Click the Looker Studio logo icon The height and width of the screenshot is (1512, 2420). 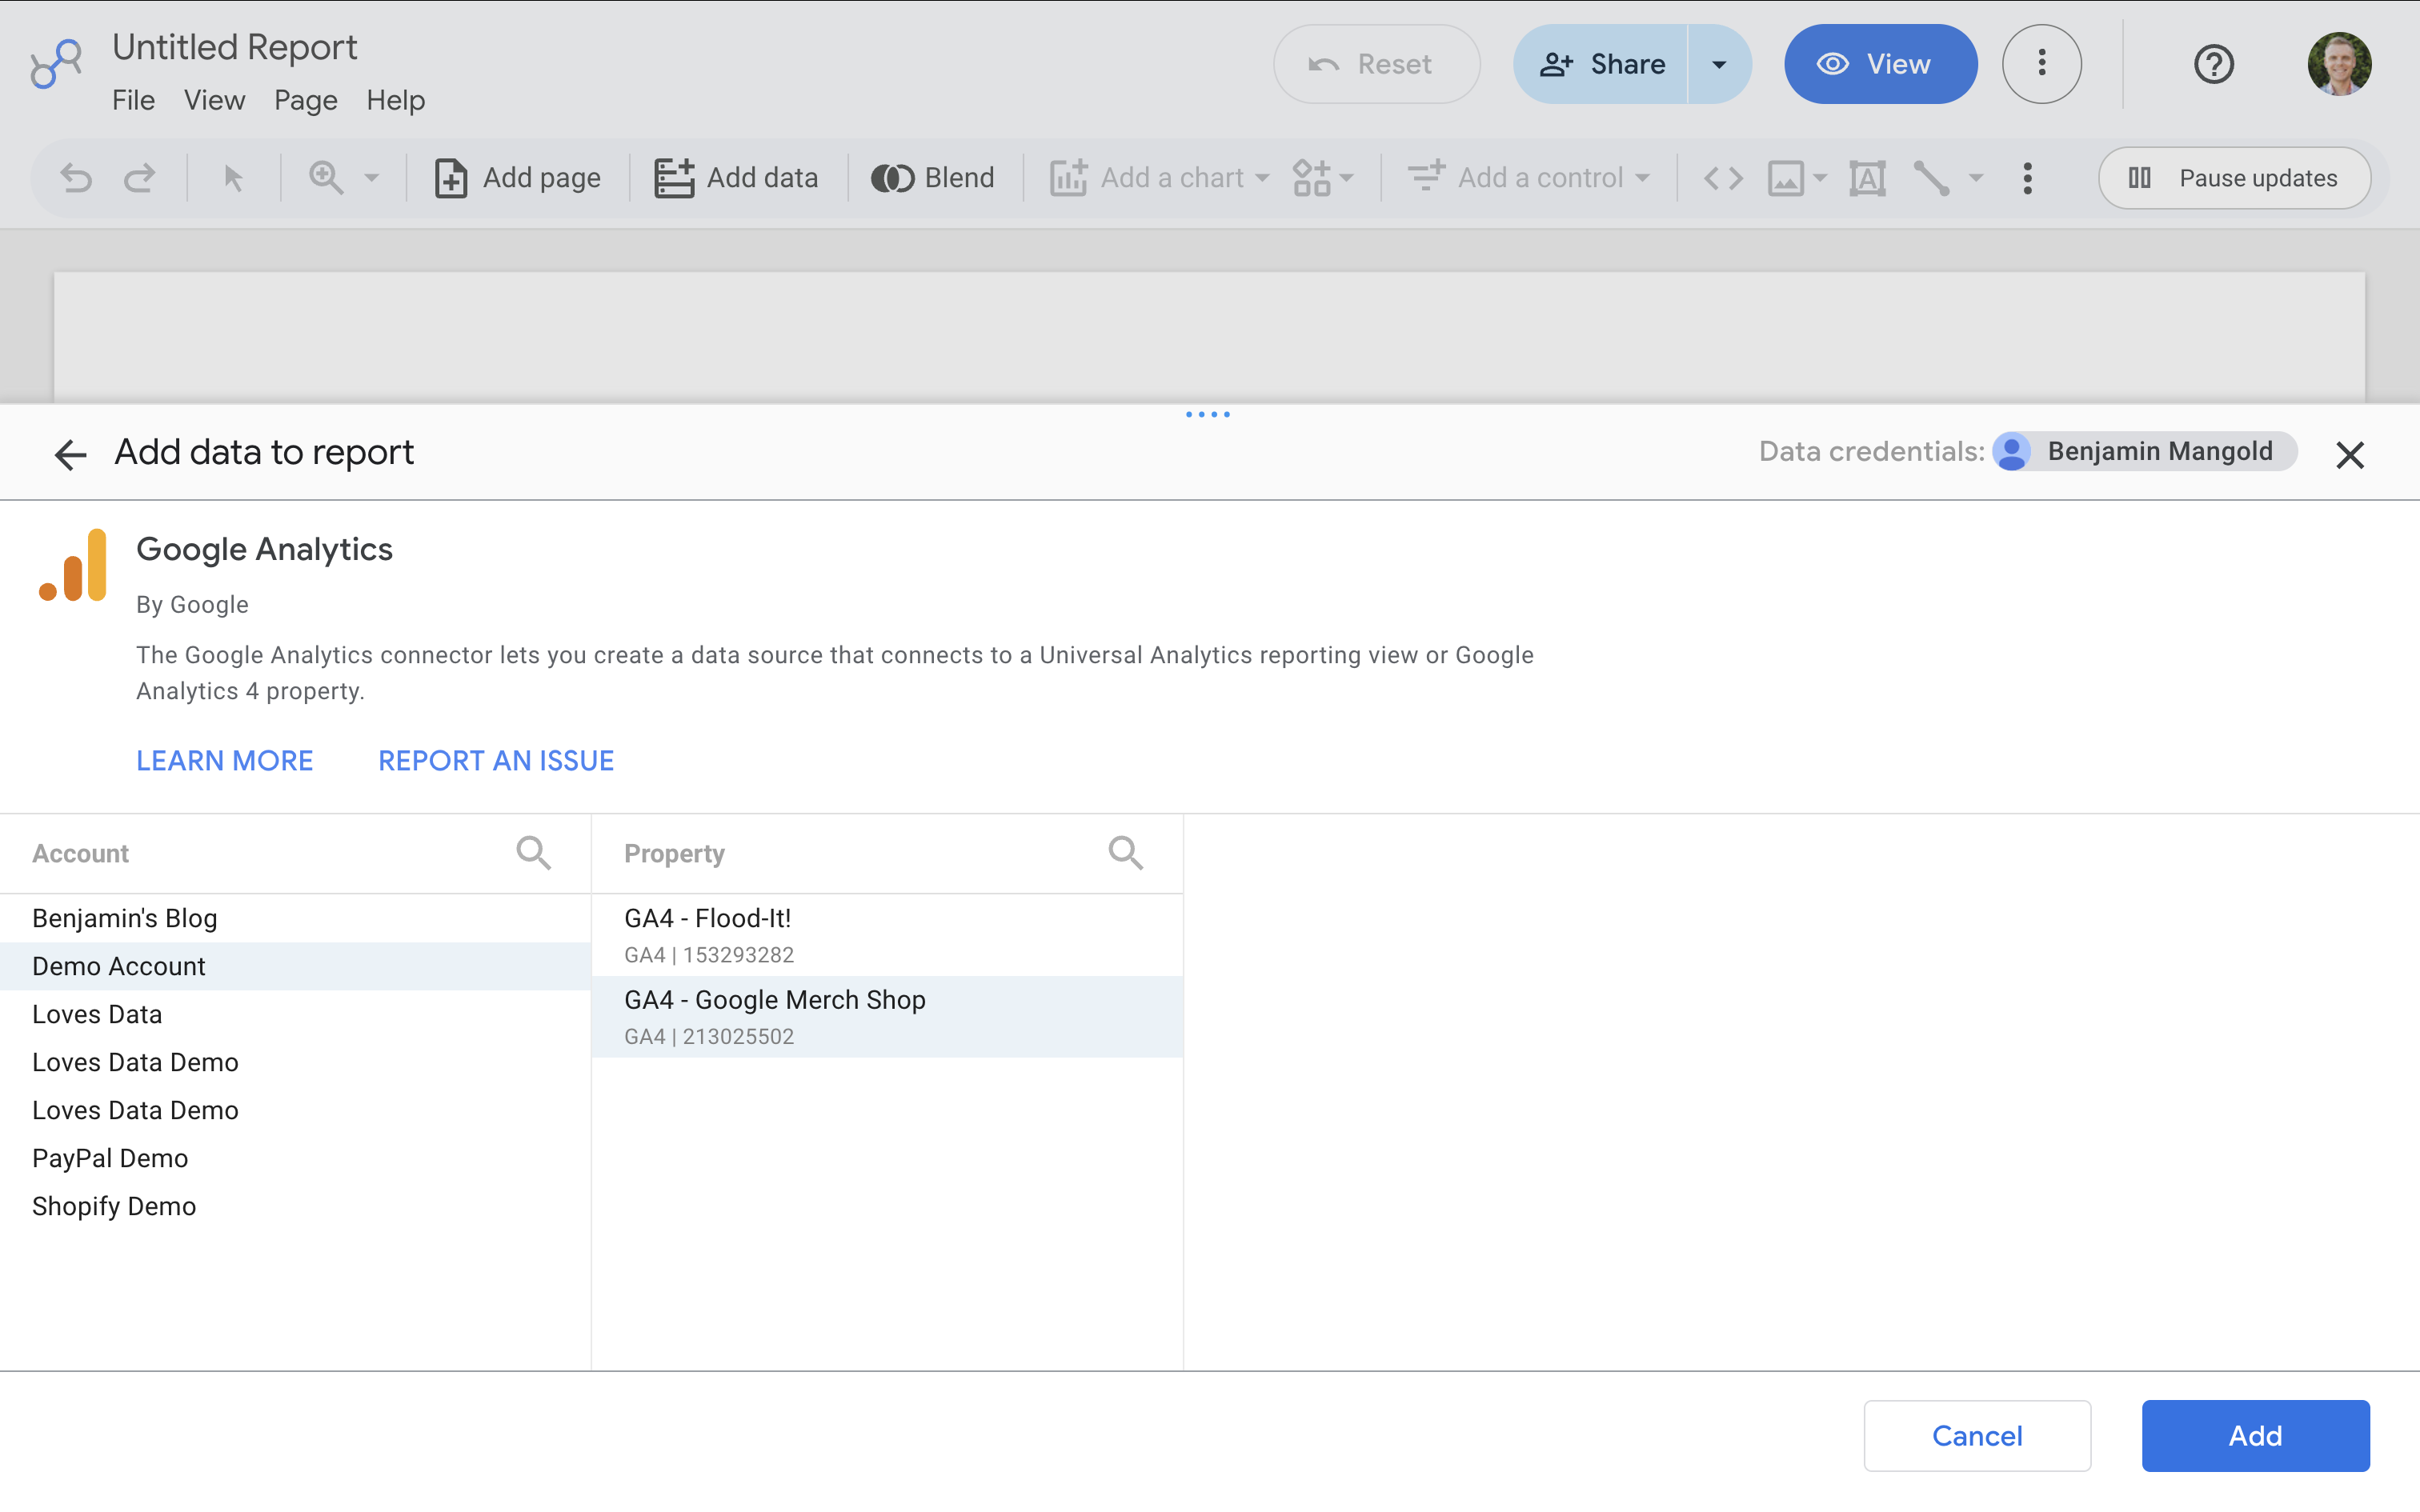click(56, 64)
